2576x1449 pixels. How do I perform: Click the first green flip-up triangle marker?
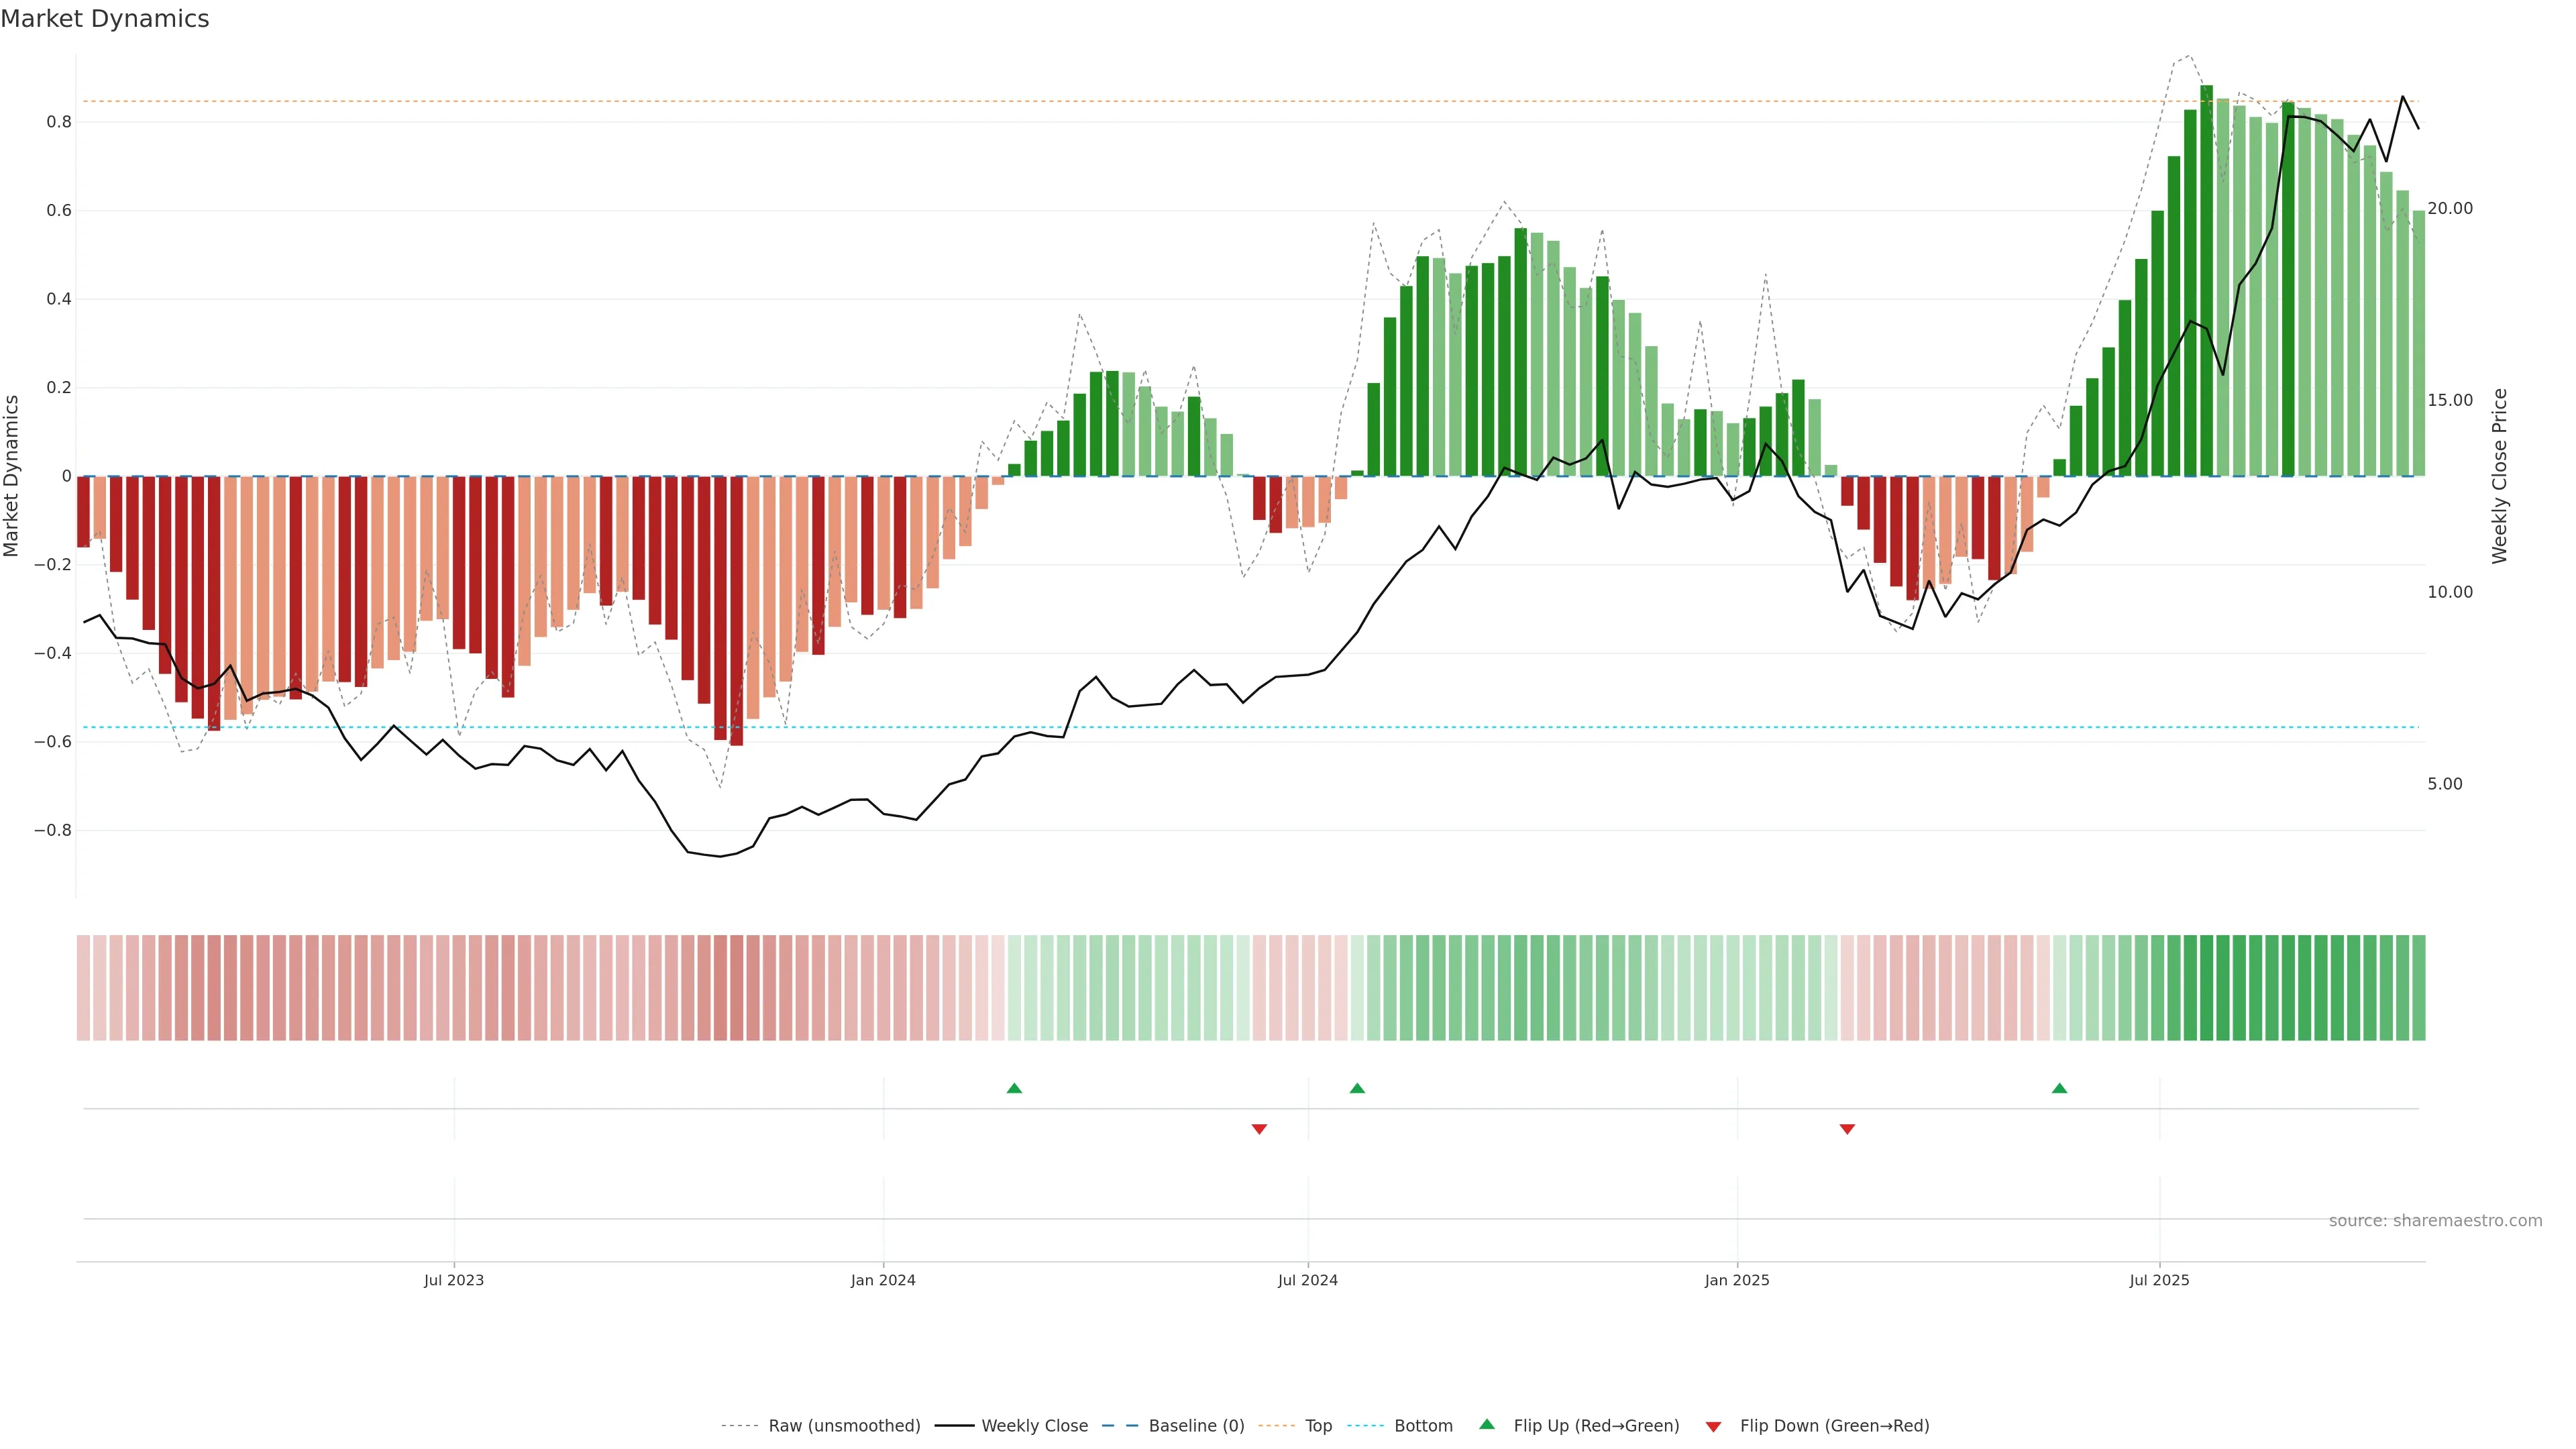click(1014, 1088)
